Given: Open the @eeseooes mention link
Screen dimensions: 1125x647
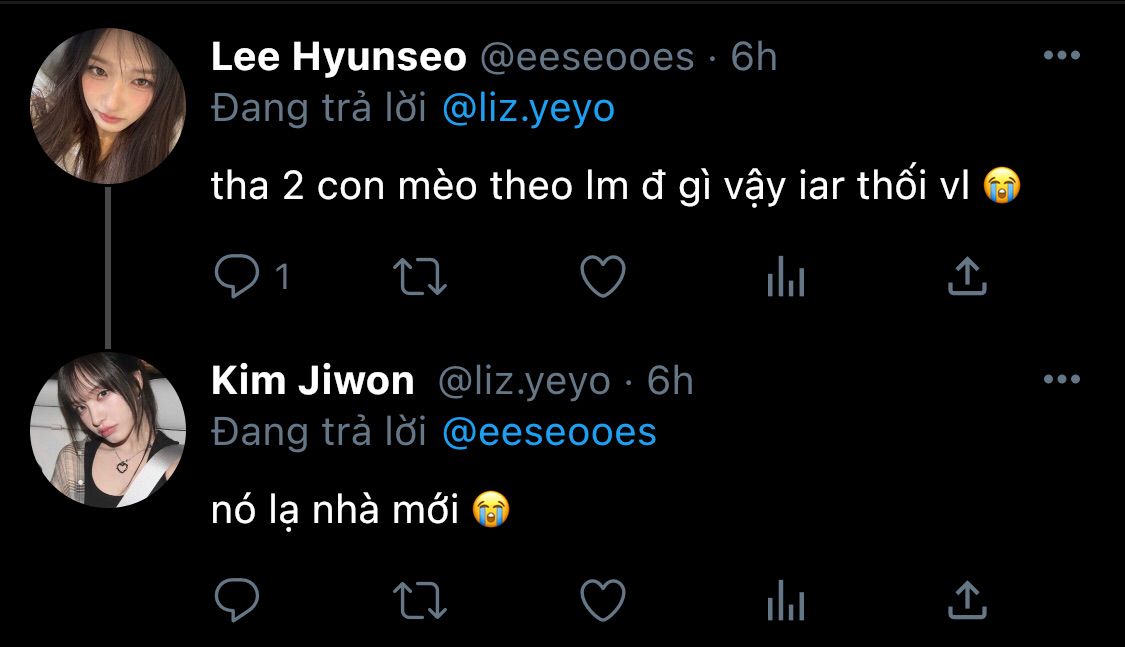Looking at the screenshot, I should [x=550, y=433].
